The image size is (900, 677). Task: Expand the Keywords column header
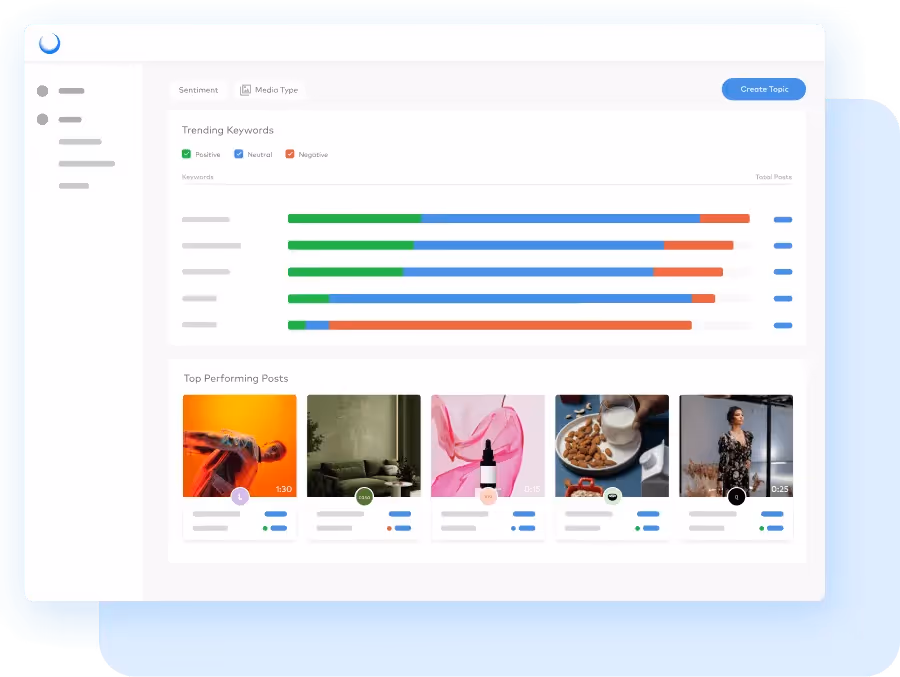(195, 176)
